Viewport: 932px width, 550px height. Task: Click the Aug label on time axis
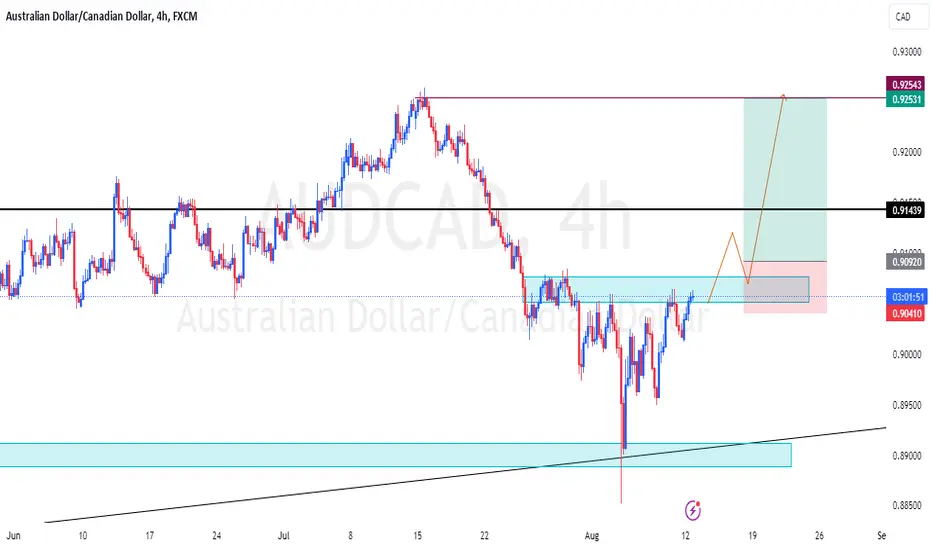pos(591,535)
